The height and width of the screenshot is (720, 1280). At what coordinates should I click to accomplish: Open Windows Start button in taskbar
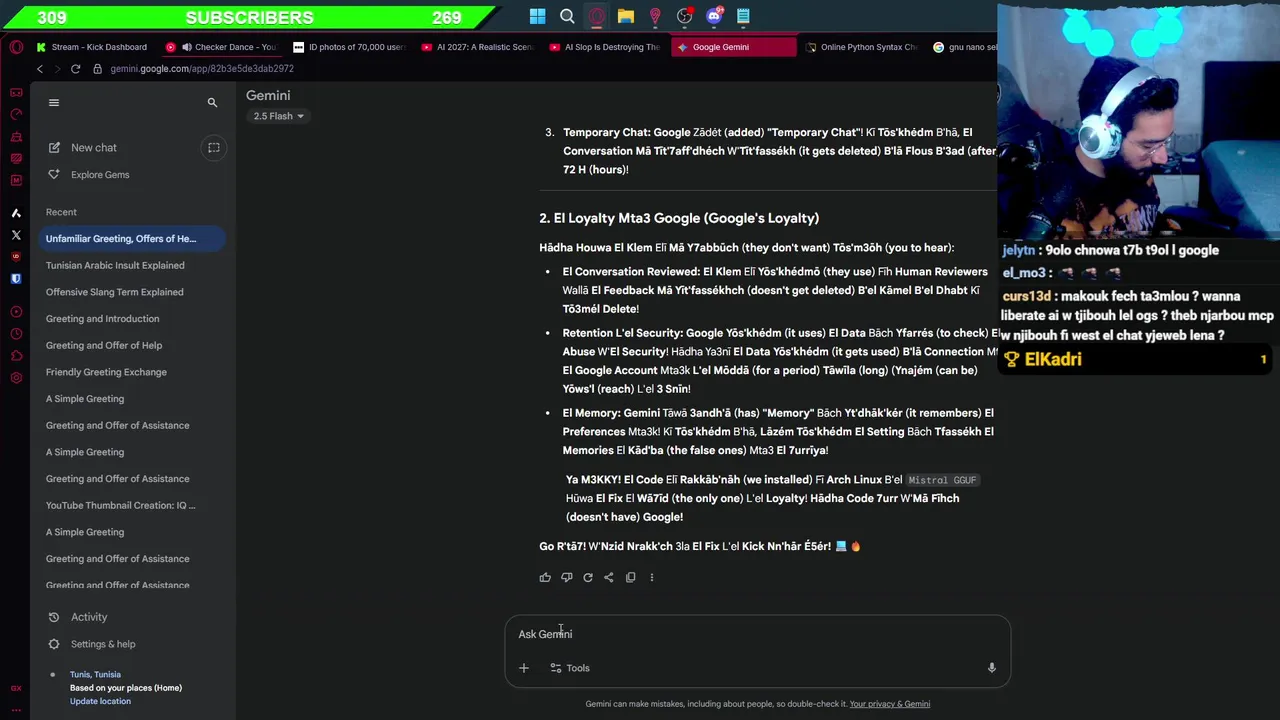538,16
